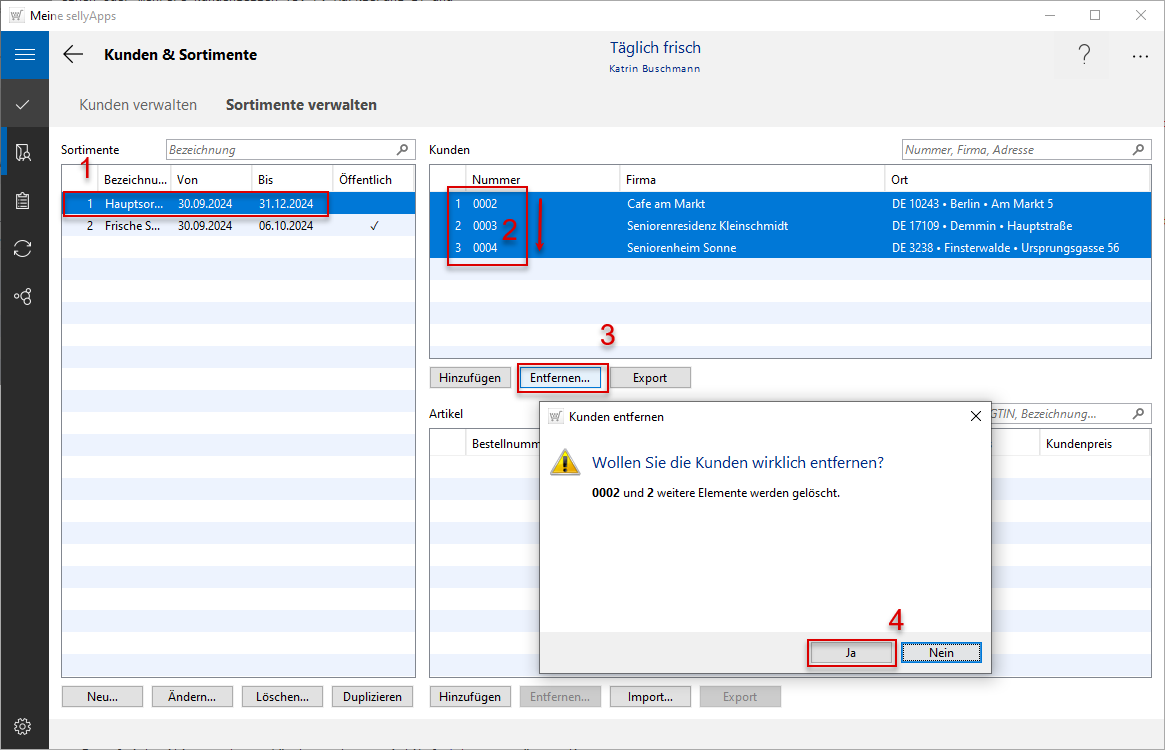Toggle the Öffentlich checkmark for Frische assortment
Image resolution: width=1165 pixels, height=750 pixels.
pos(373,226)
